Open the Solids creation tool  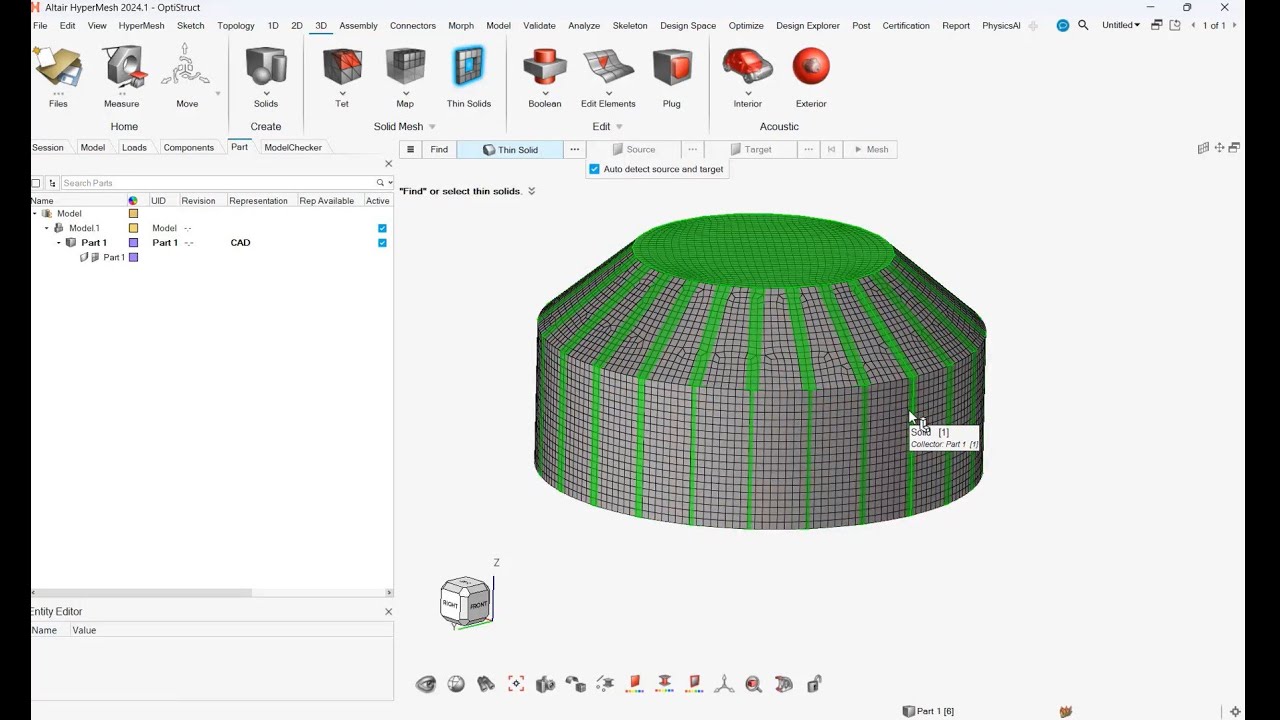pyautogui.click(x=266, y=68)
